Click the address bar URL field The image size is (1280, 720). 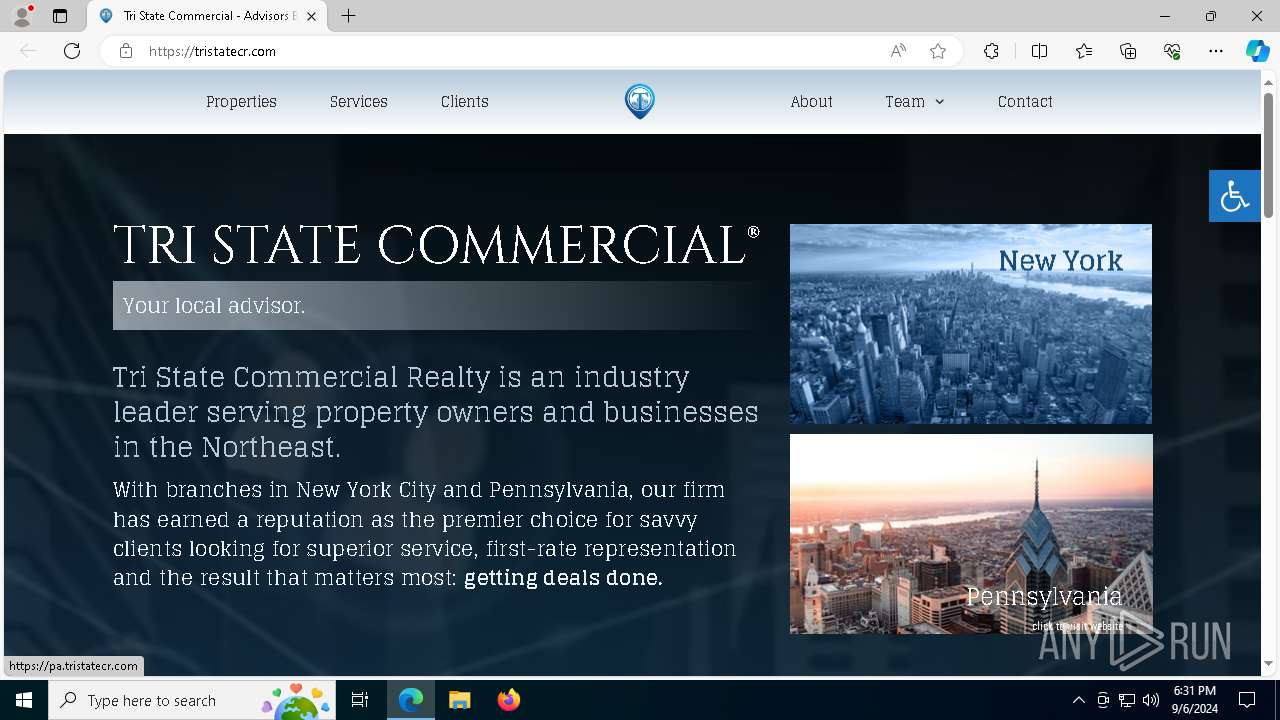510,51
